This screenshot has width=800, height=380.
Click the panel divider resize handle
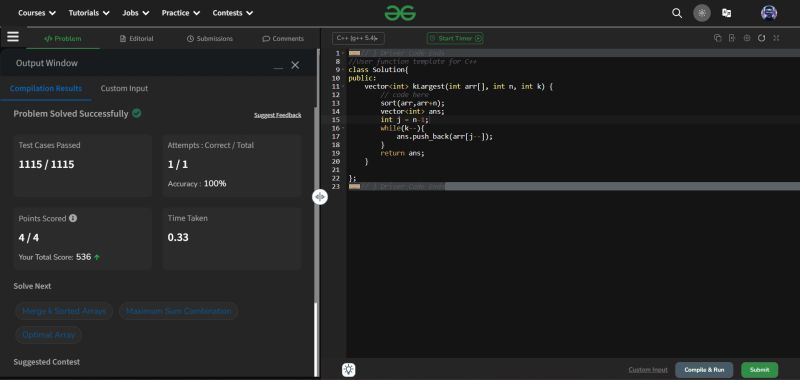coord(319,197)
